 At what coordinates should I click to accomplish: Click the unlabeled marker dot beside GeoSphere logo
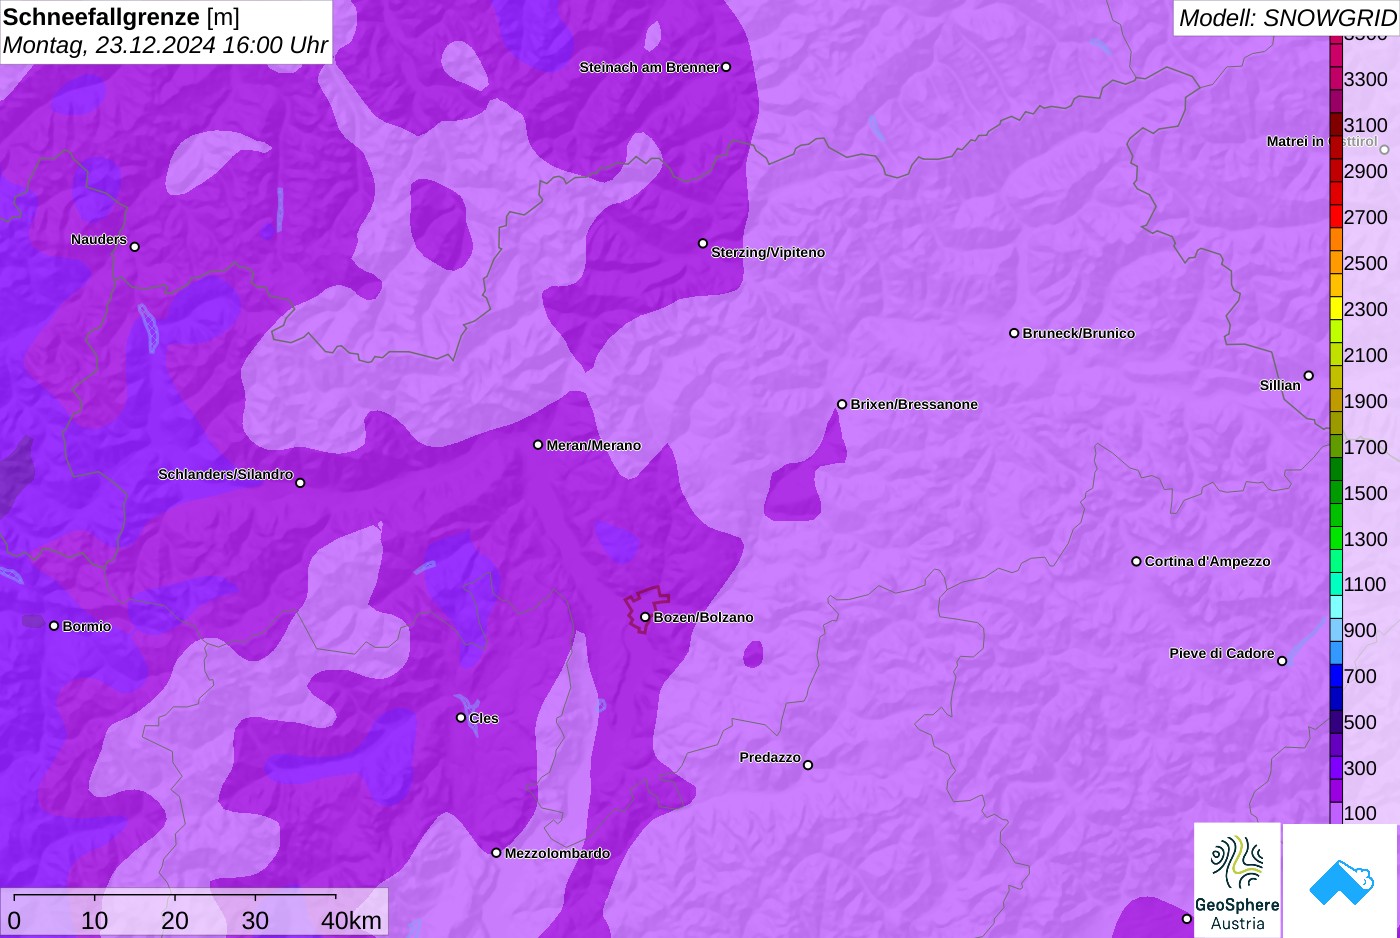point(1187,919)
